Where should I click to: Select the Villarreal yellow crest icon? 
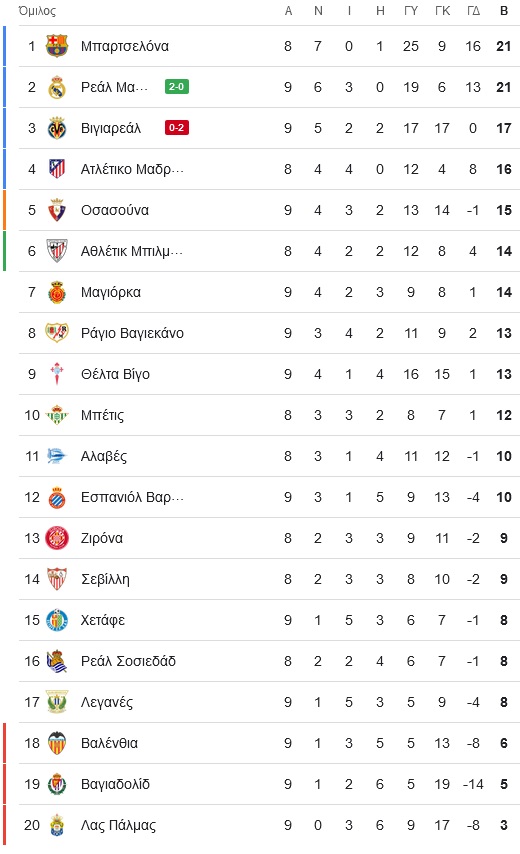point(57,128)
